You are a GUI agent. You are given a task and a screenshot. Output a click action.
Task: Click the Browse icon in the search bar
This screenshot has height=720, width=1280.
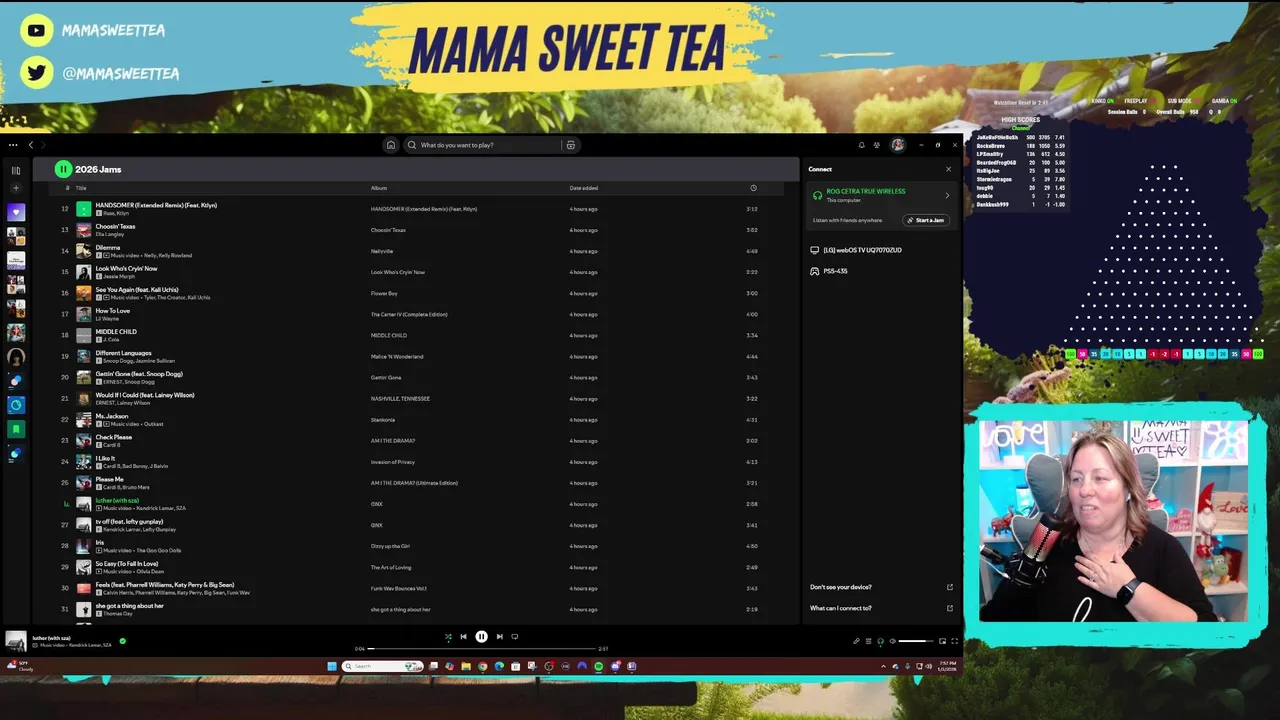click(x=571, y=145)
